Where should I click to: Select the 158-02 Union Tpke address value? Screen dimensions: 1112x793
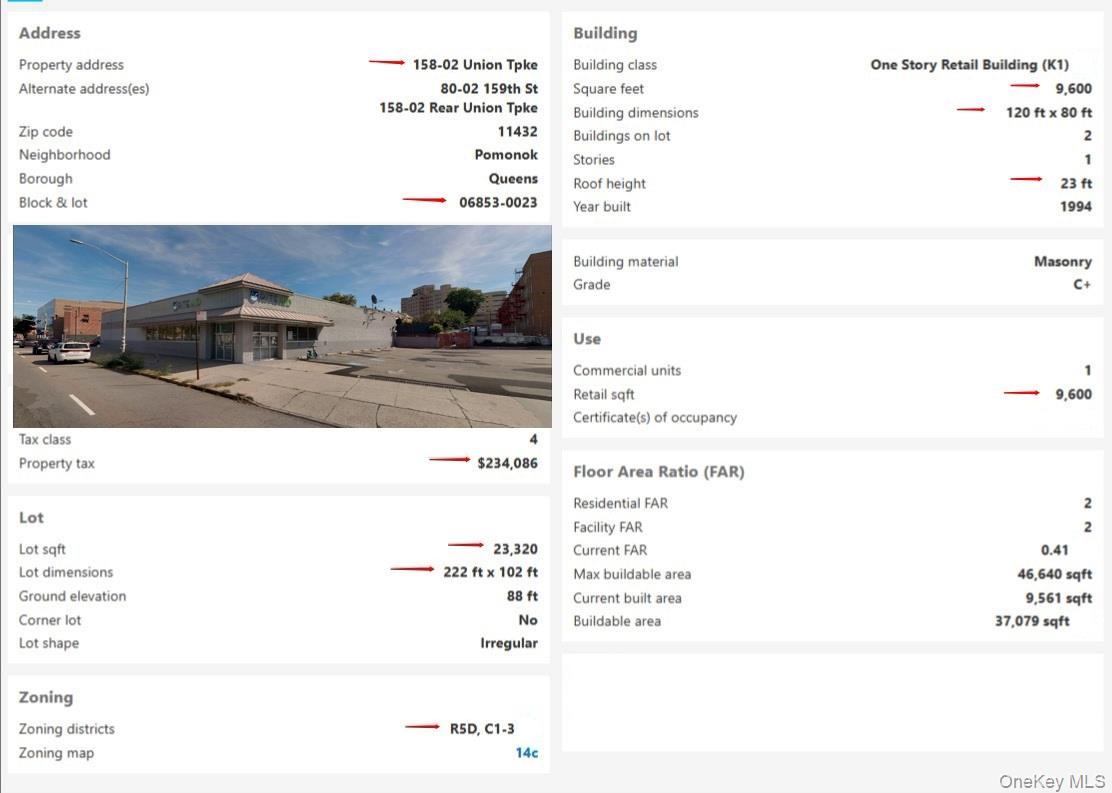pyautogui.click(x=475, y=65)
